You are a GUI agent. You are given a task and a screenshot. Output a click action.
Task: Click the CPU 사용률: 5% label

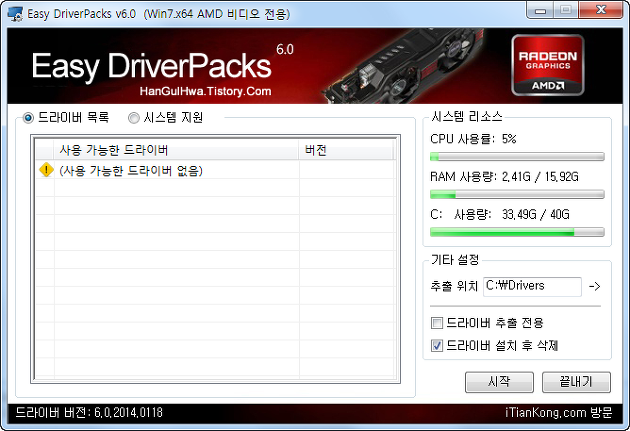pos(473,139)
